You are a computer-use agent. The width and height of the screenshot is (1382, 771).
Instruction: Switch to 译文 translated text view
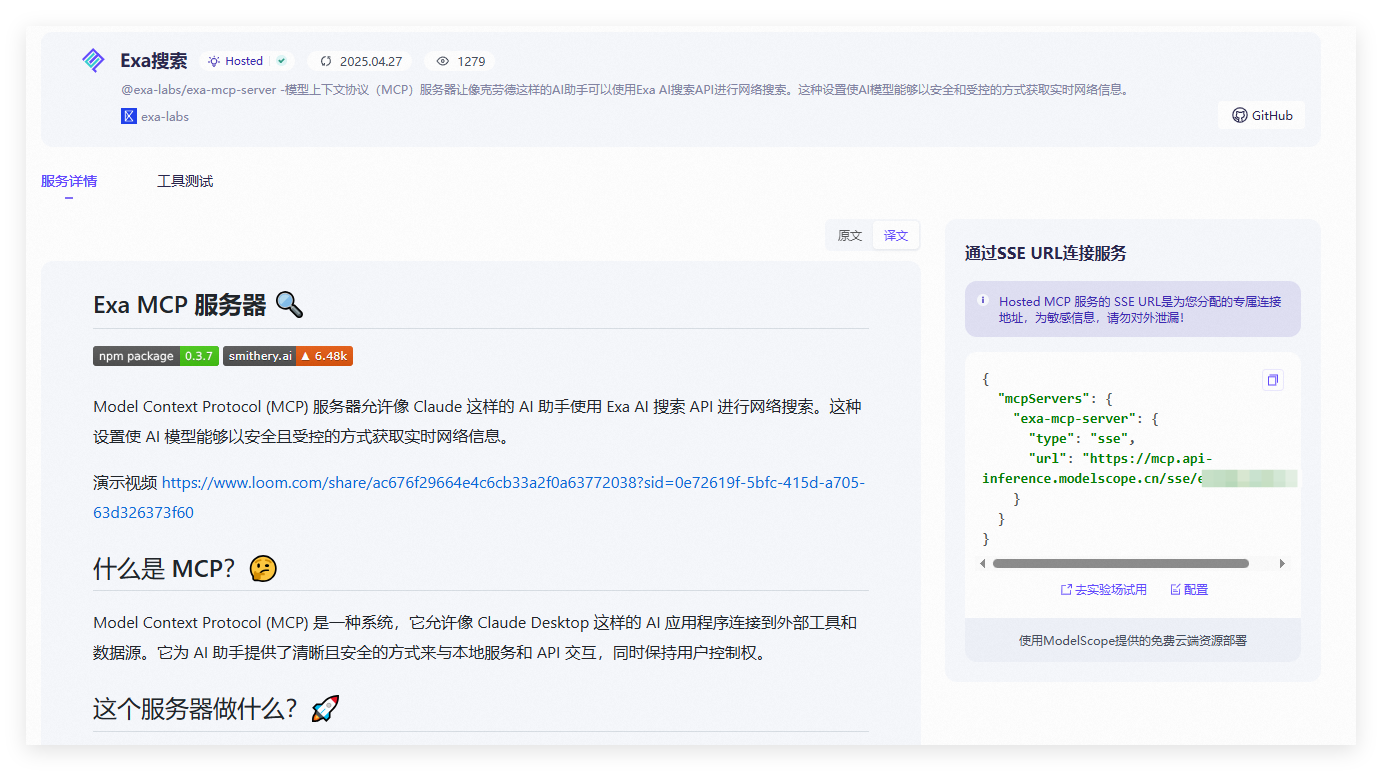click(x=896, y=236)
